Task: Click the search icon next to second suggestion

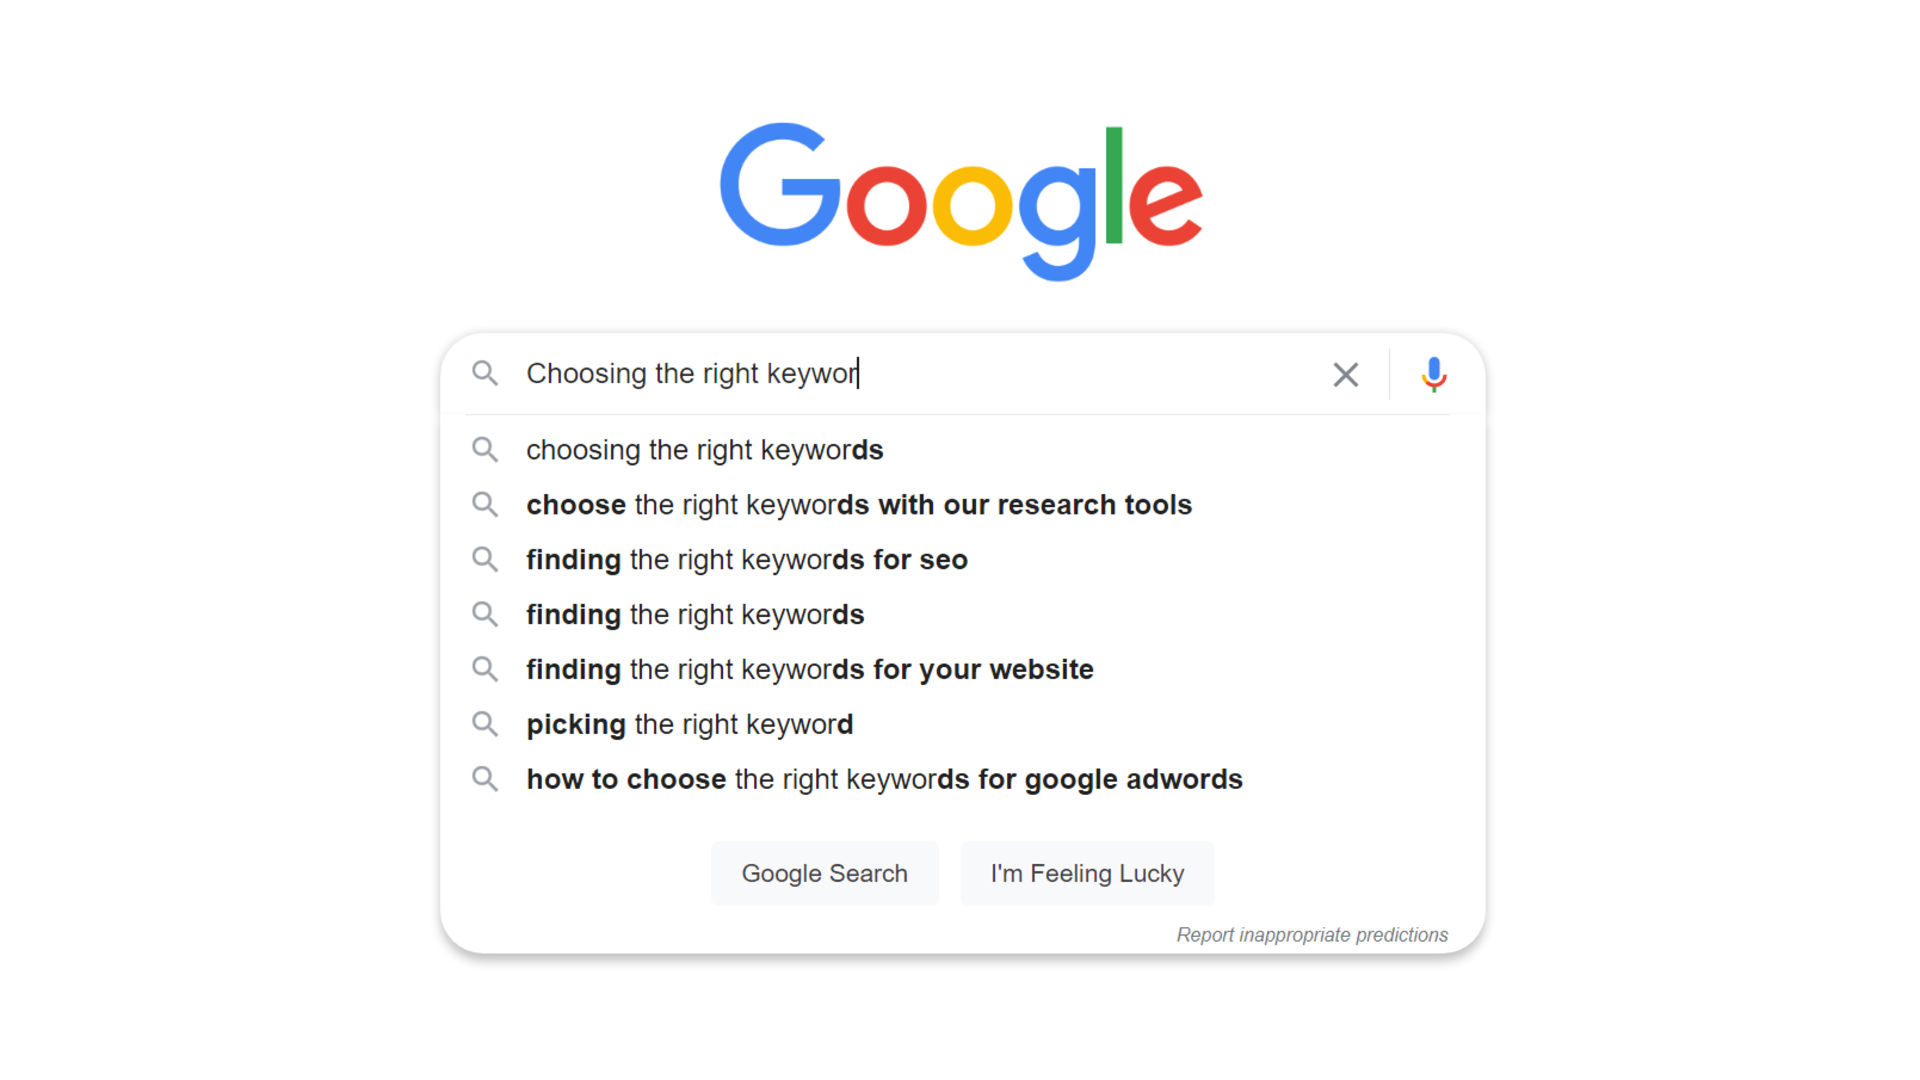Action: coord(485,505)
